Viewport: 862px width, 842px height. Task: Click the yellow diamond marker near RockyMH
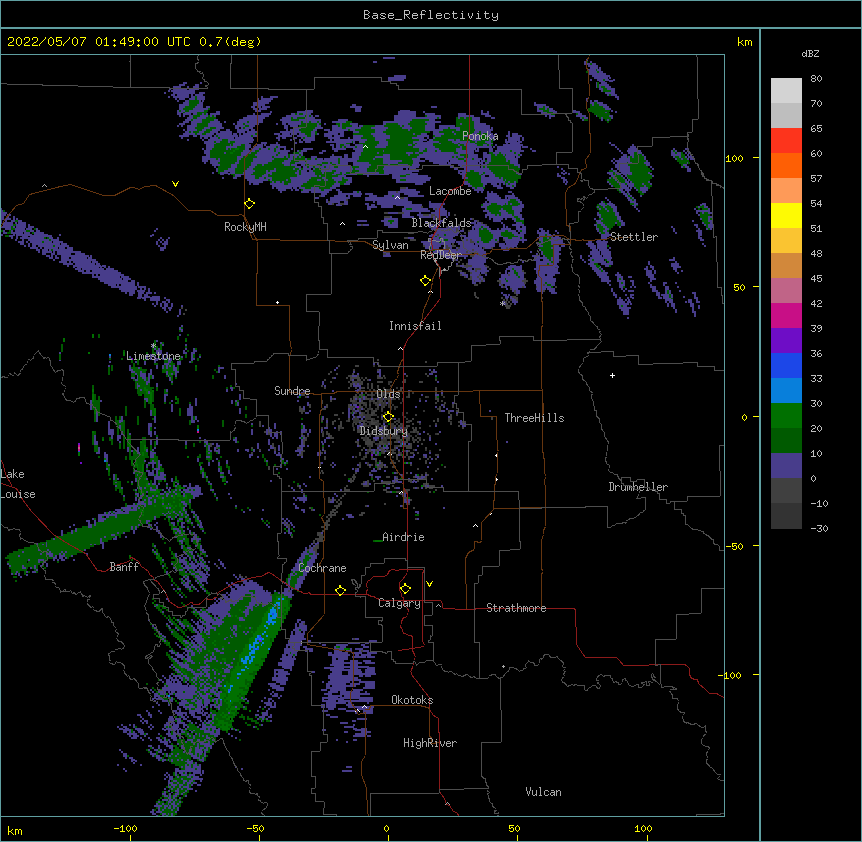[x=250, y=204]
